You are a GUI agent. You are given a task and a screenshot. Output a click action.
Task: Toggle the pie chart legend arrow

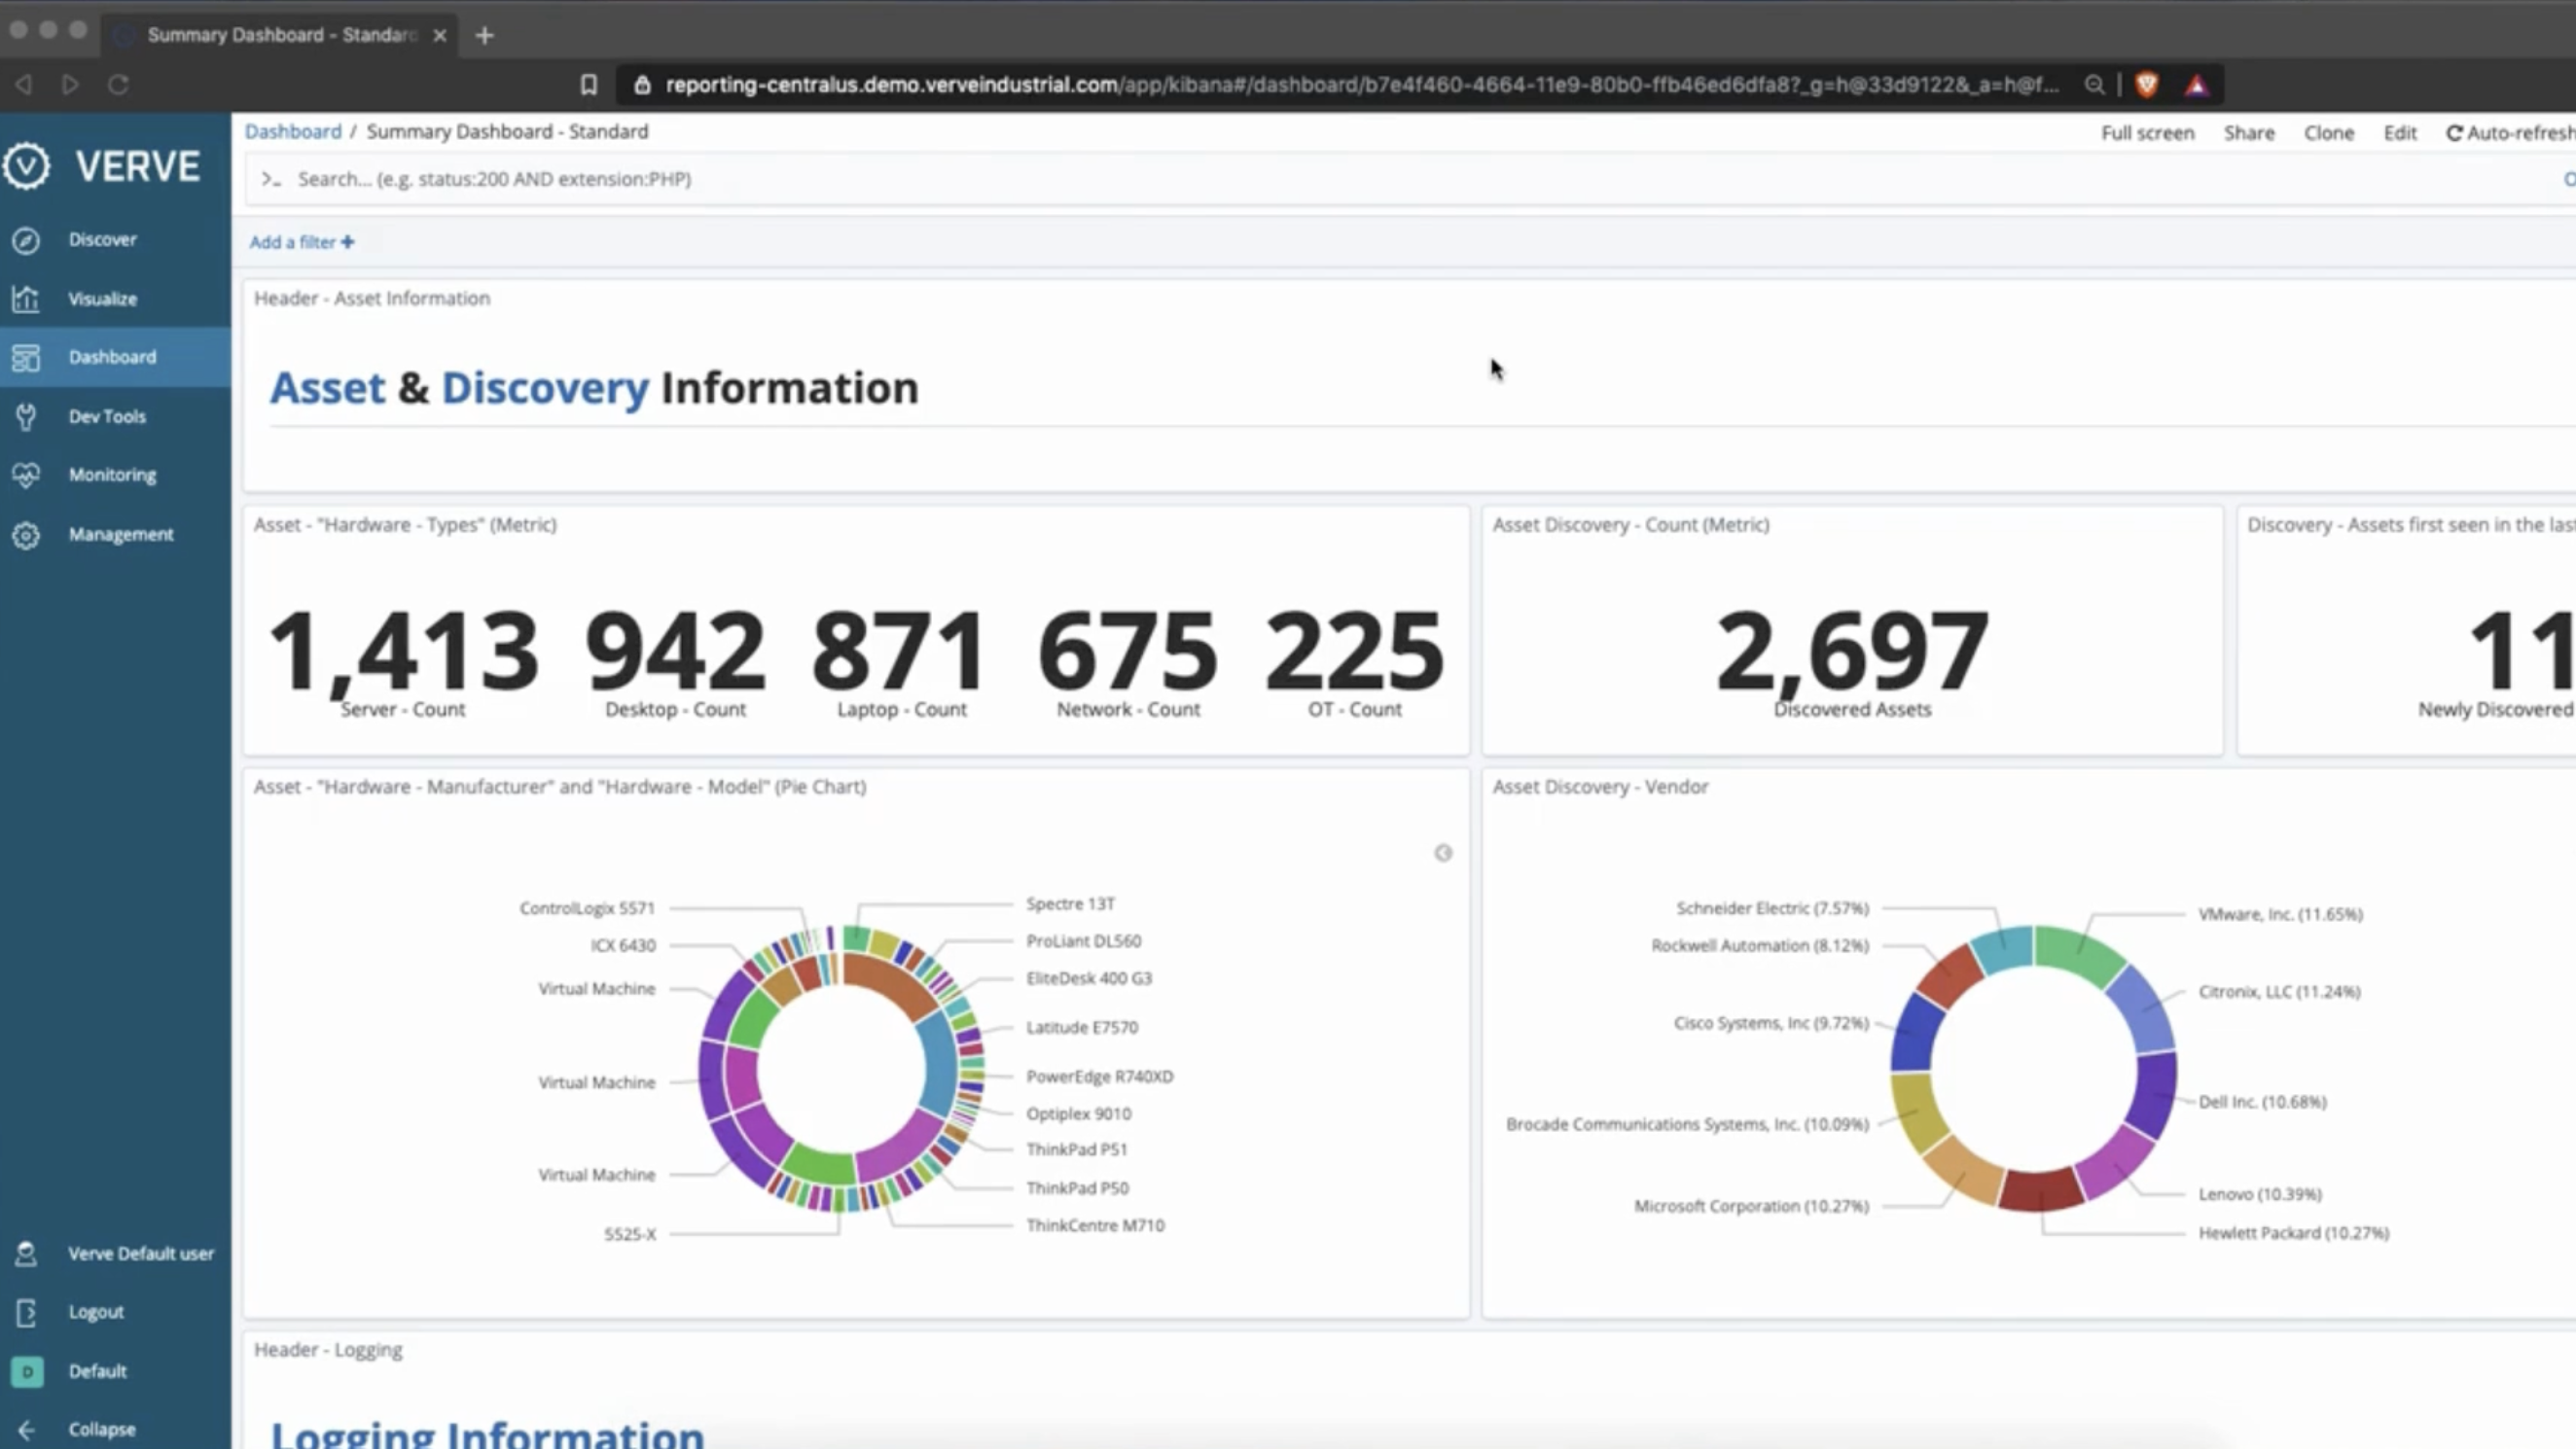coord(1443,853)
